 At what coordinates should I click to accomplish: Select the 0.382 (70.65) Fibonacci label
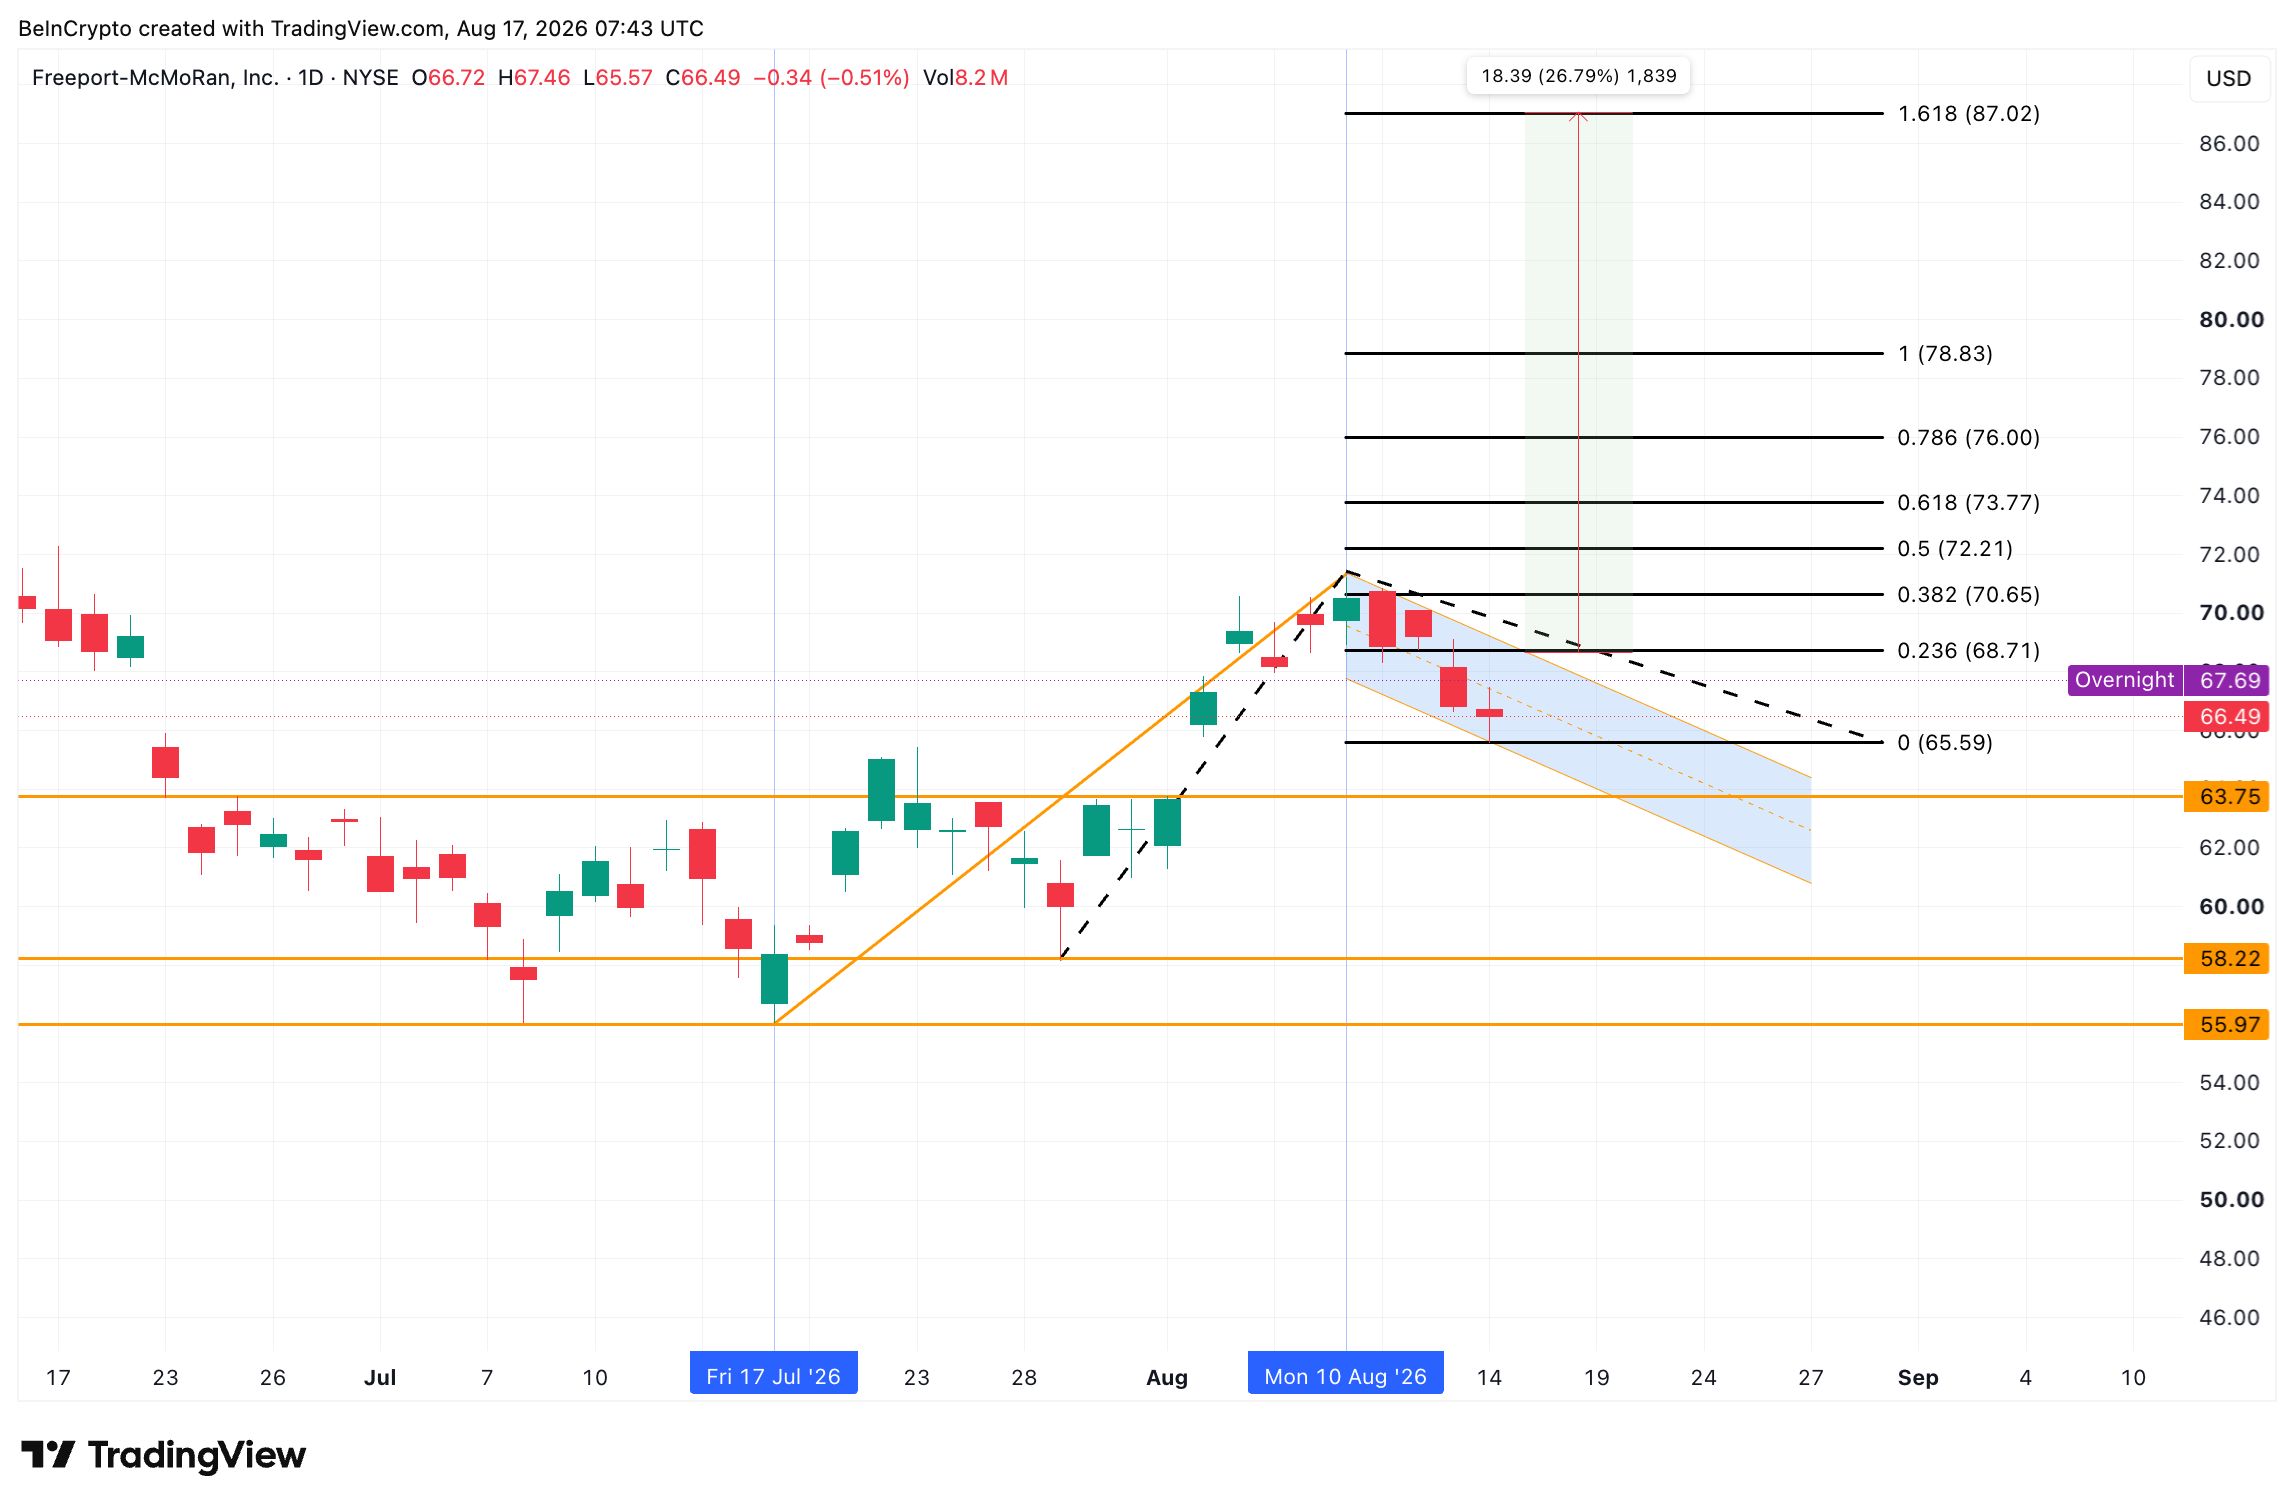pyautogui.click(x=1968, y=594)
